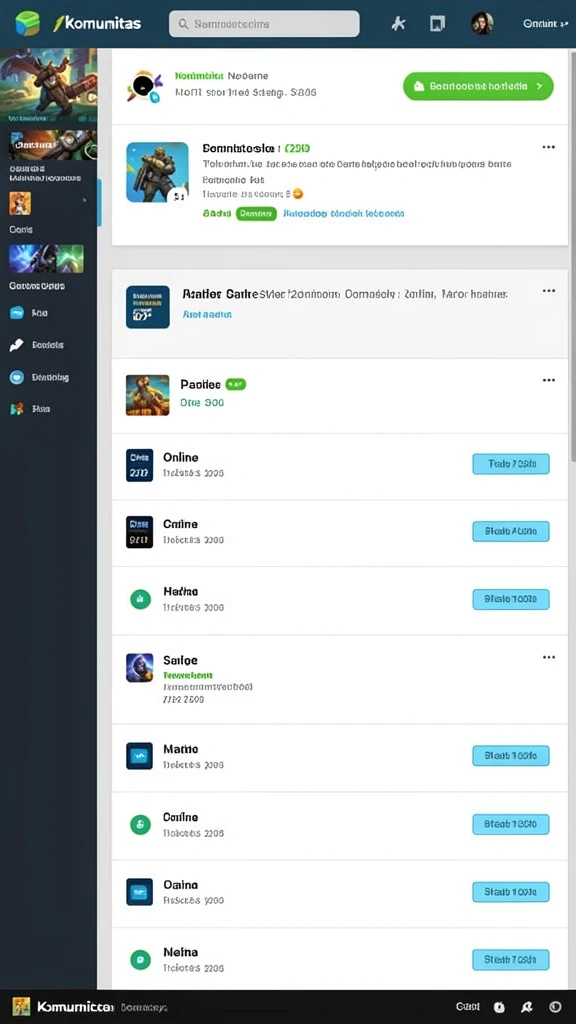Viewport: 576px width, 1024px height.
Task: Click the dark blue icon beside Oaina
Action: click(x=140, y=891)
